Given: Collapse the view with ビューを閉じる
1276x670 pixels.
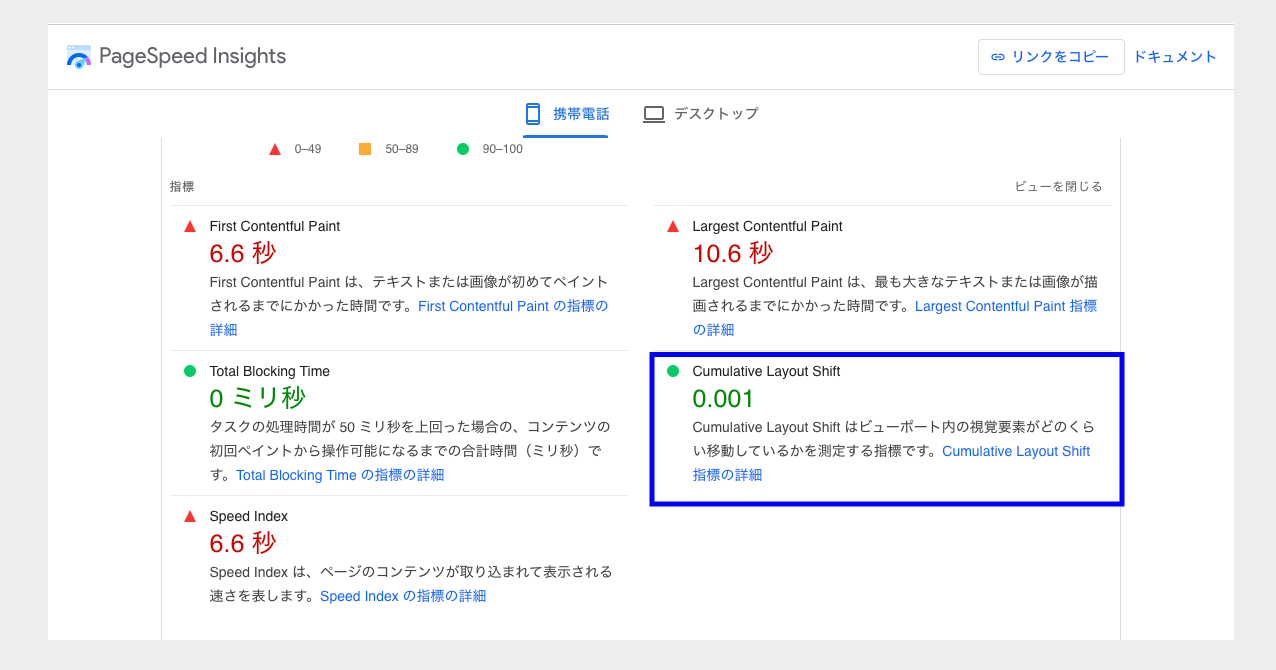Looking at the screenshot, I should (x=1058, y=187).
